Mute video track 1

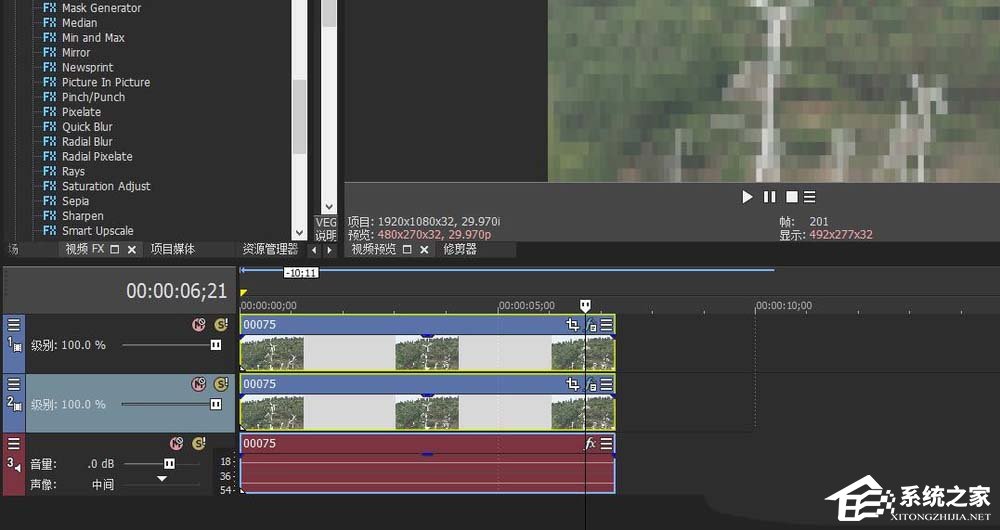point(199,325)
